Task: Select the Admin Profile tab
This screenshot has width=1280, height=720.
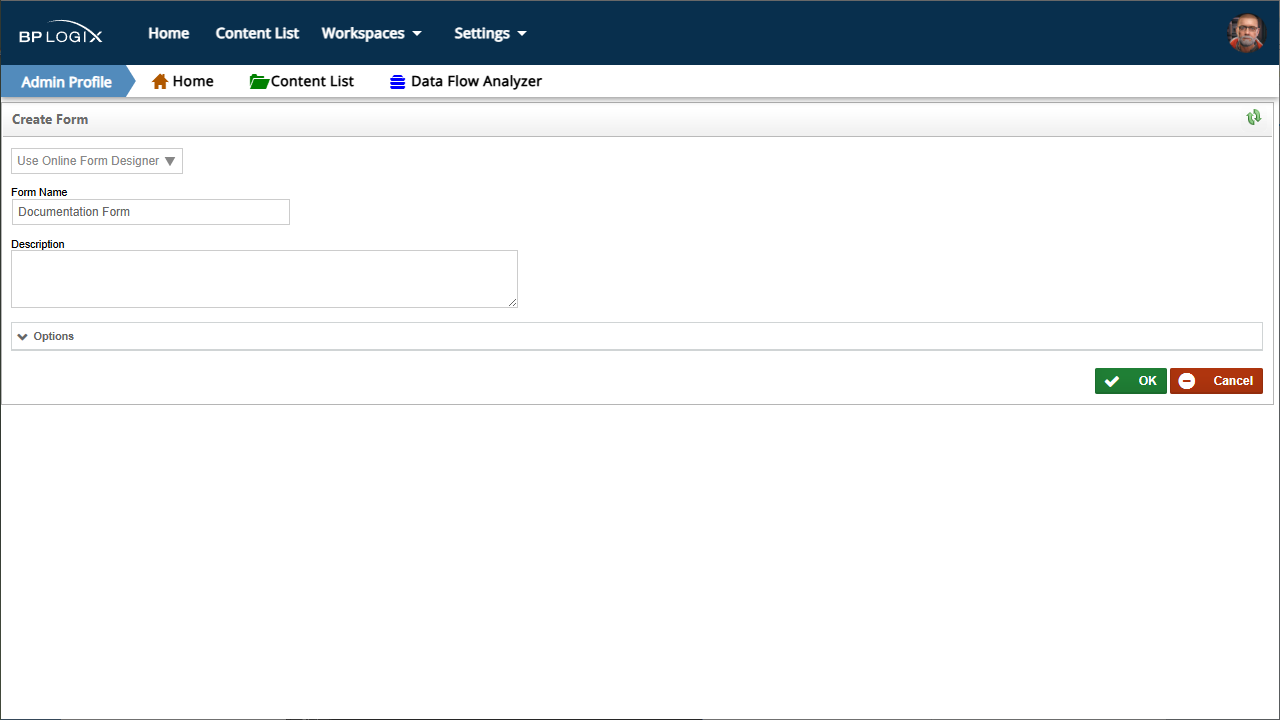Action: [x=66, y=82]
